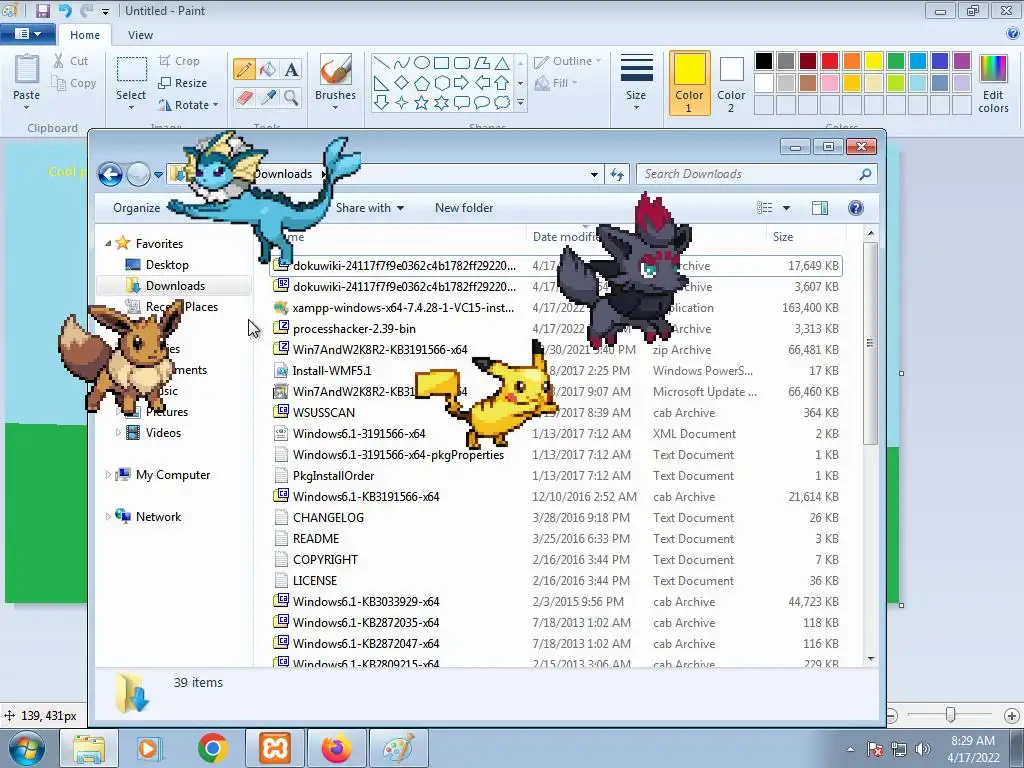The image size is (1024, 768).
Task: Open Explorer Help question mark icon
Action: [x=856, y=208]
